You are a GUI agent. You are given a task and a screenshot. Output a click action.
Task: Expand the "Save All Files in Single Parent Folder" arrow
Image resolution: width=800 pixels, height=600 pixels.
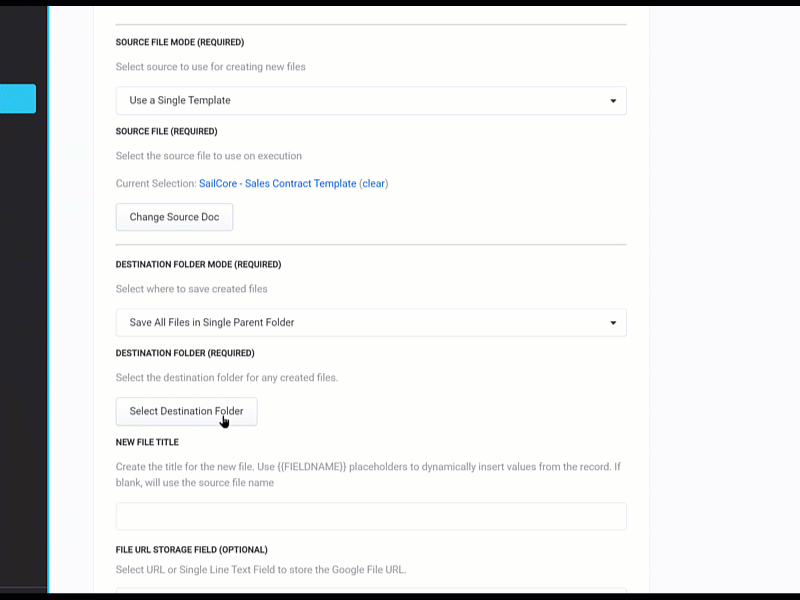[x=612, y=322]
